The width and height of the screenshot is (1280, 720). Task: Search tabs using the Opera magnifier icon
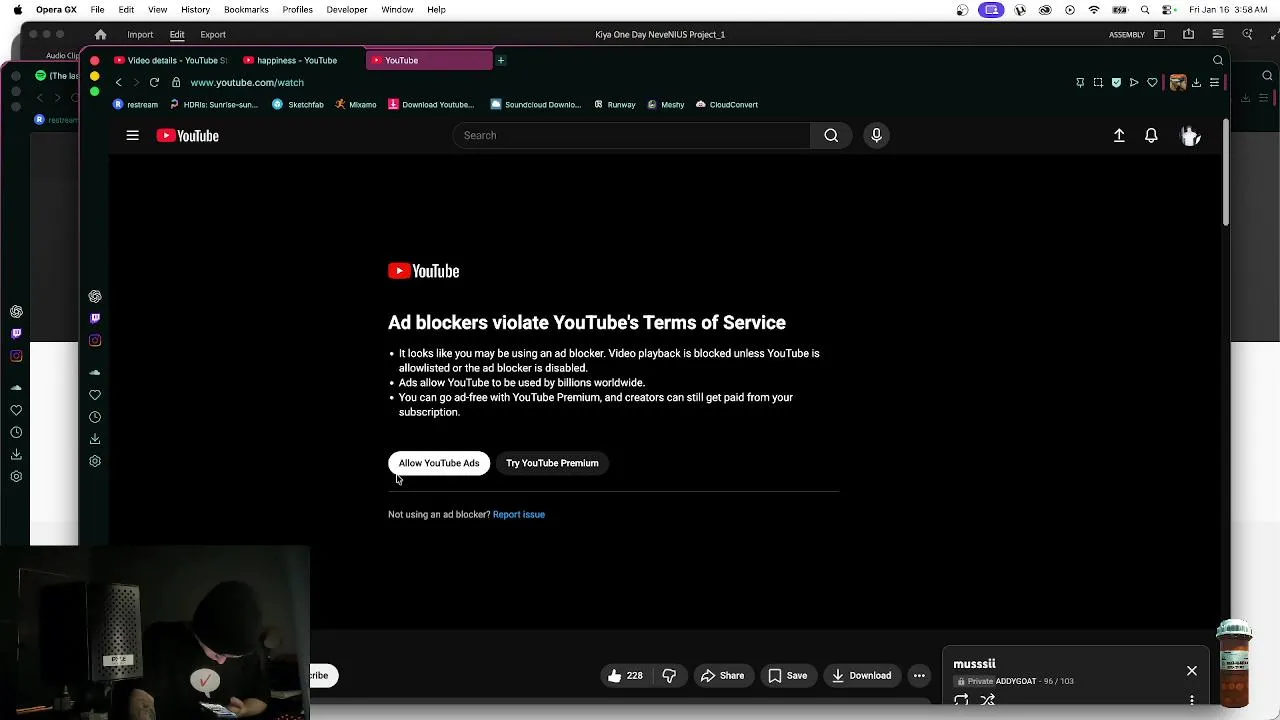click(x=1217, y=60)
